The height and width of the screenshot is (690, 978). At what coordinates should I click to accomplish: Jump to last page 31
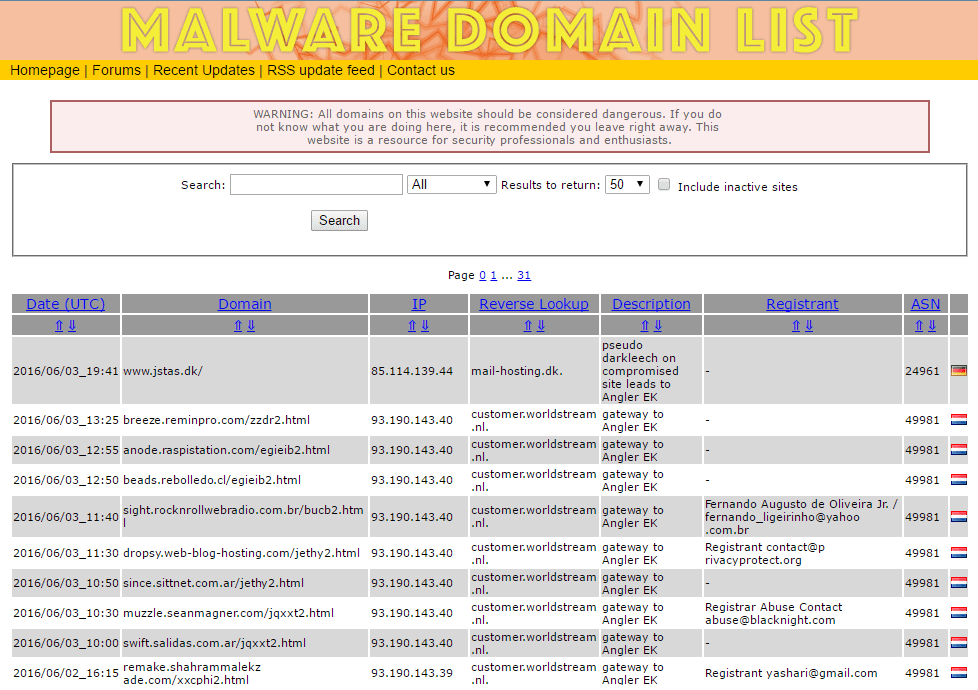[524, 275]
